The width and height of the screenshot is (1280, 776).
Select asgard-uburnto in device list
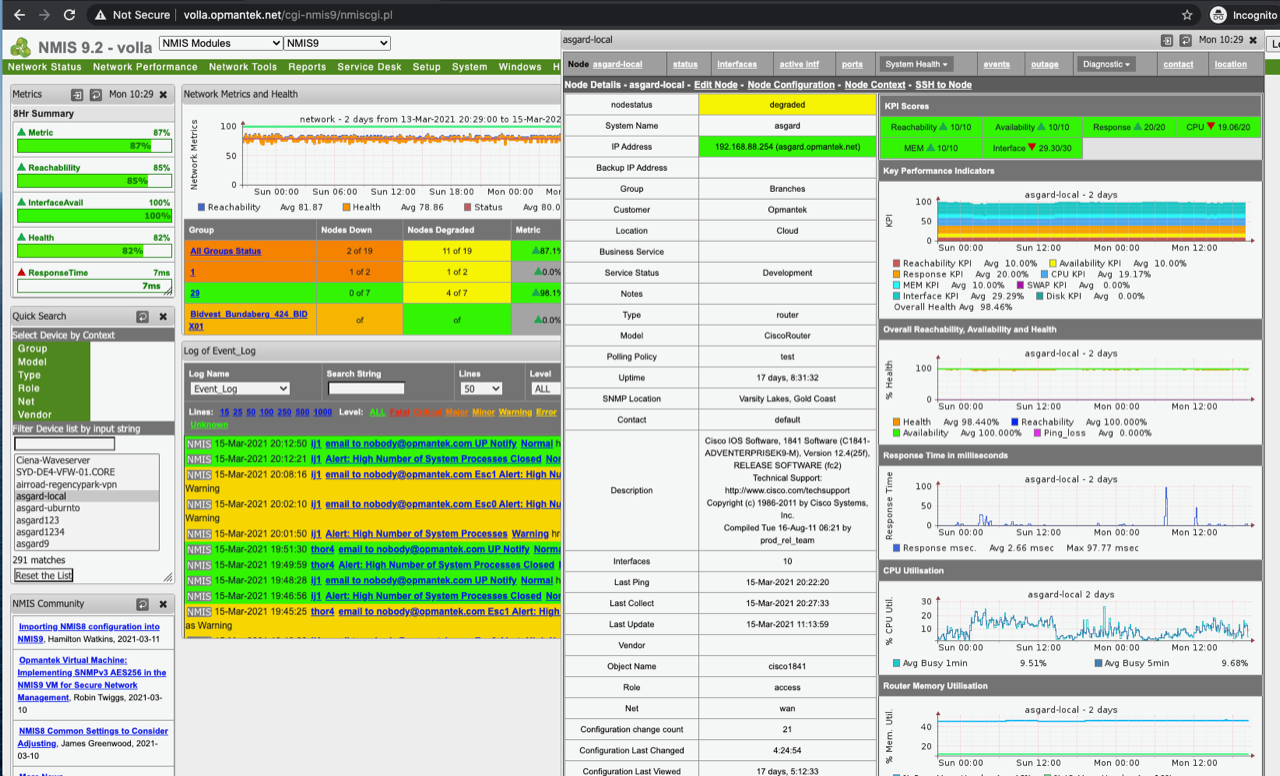(x=48, y=508)
